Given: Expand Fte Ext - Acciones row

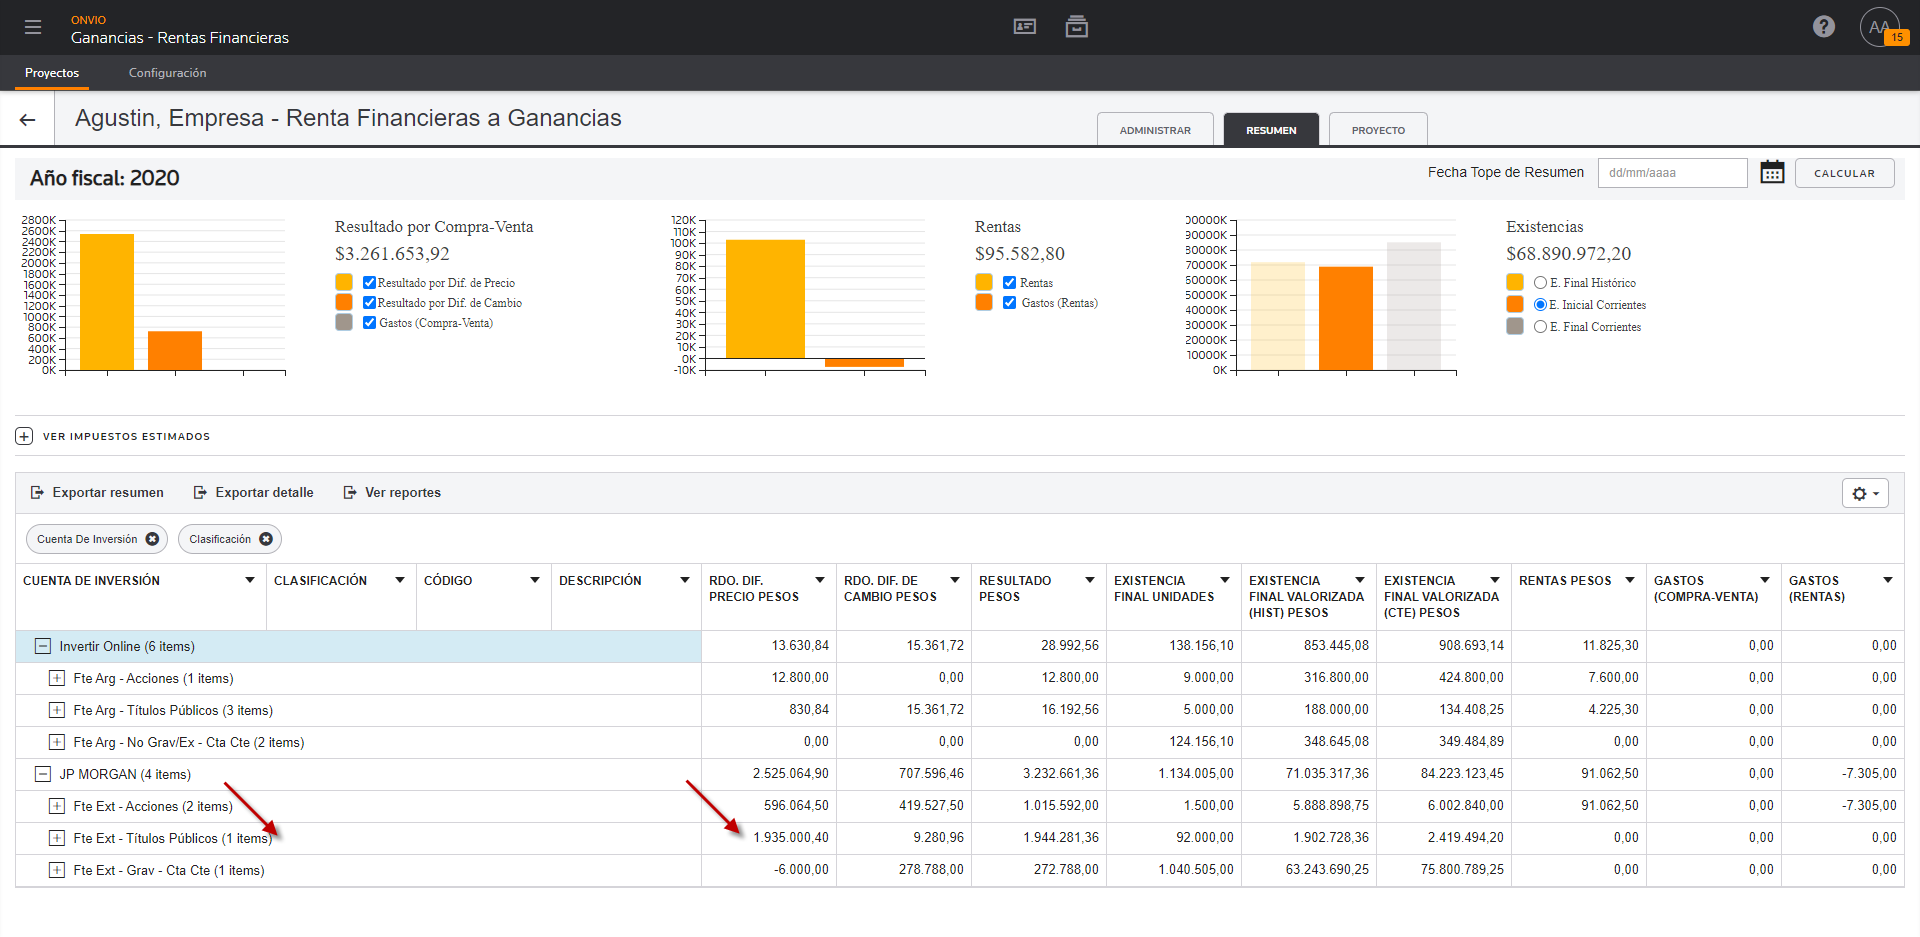Looking at the screenshot, I should (x=57, y=806).
